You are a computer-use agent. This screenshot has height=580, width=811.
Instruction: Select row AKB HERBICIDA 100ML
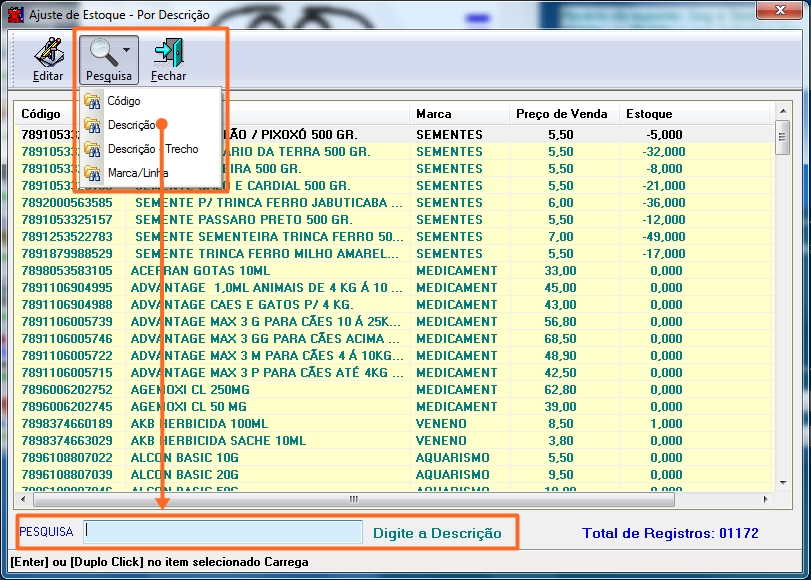point(394,424)
